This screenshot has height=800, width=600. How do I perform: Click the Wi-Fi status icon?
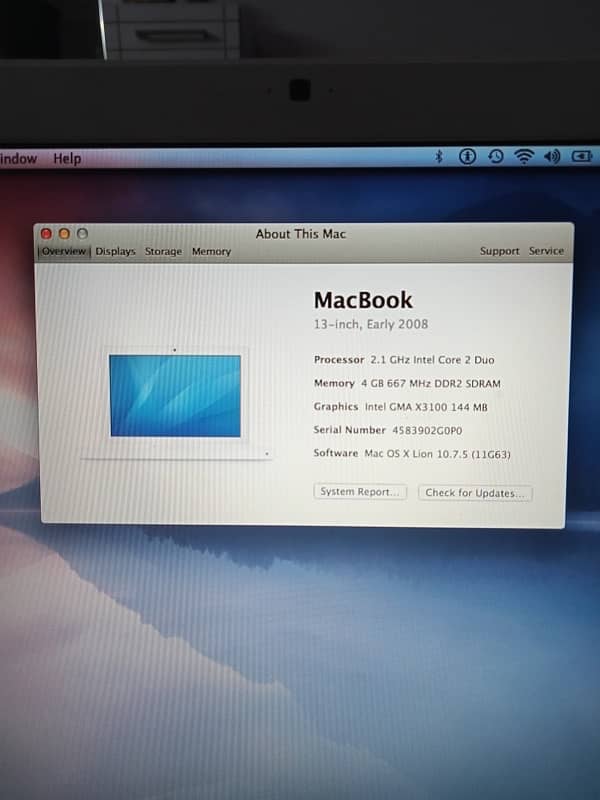coord(523,157)
